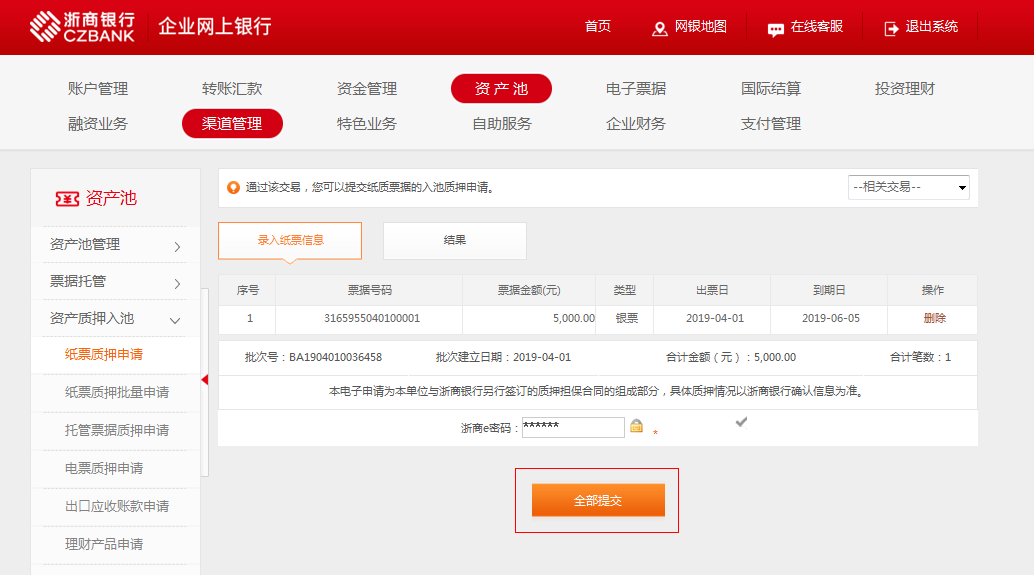This screenshot has width=1034, height=575.
Task: Click the online customer service chat icon
Action: click(x=776, y=29)
